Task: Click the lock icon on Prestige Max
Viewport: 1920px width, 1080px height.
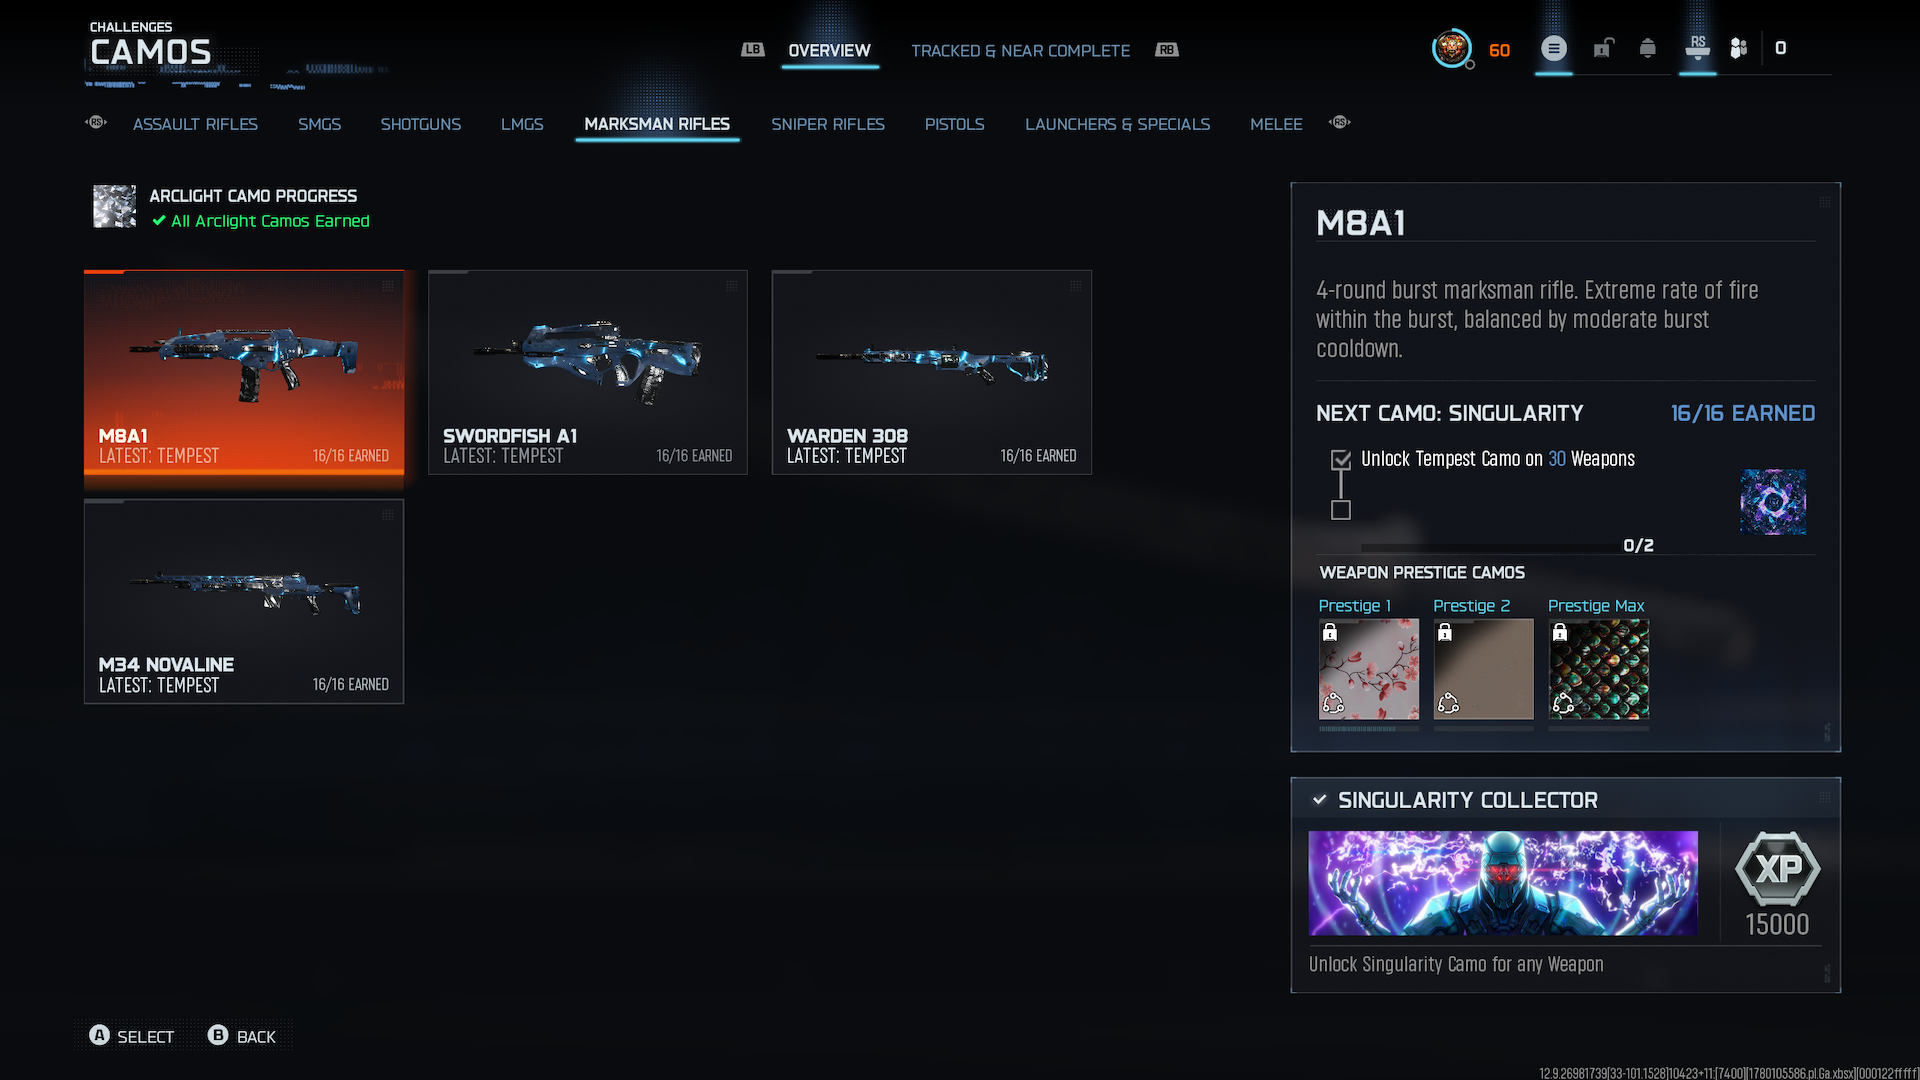Action: [x=1560, y=632]
